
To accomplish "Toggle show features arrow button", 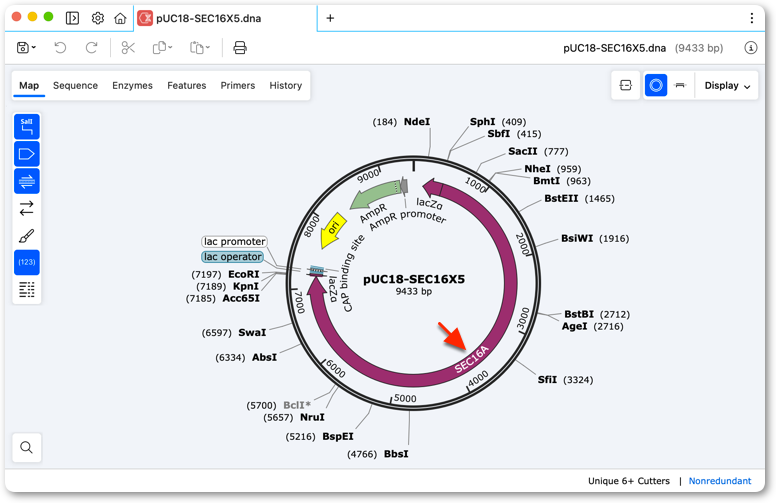I will [27, 154].
